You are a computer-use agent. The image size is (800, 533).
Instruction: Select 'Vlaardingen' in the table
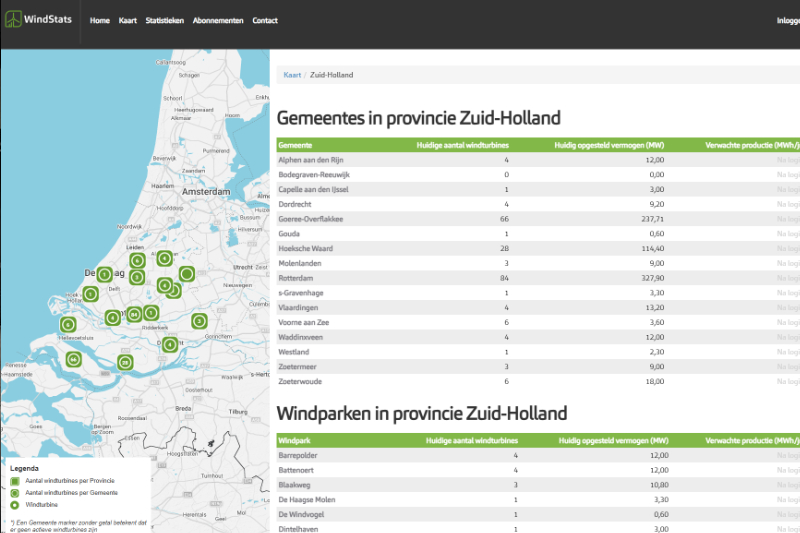point(298,308)
